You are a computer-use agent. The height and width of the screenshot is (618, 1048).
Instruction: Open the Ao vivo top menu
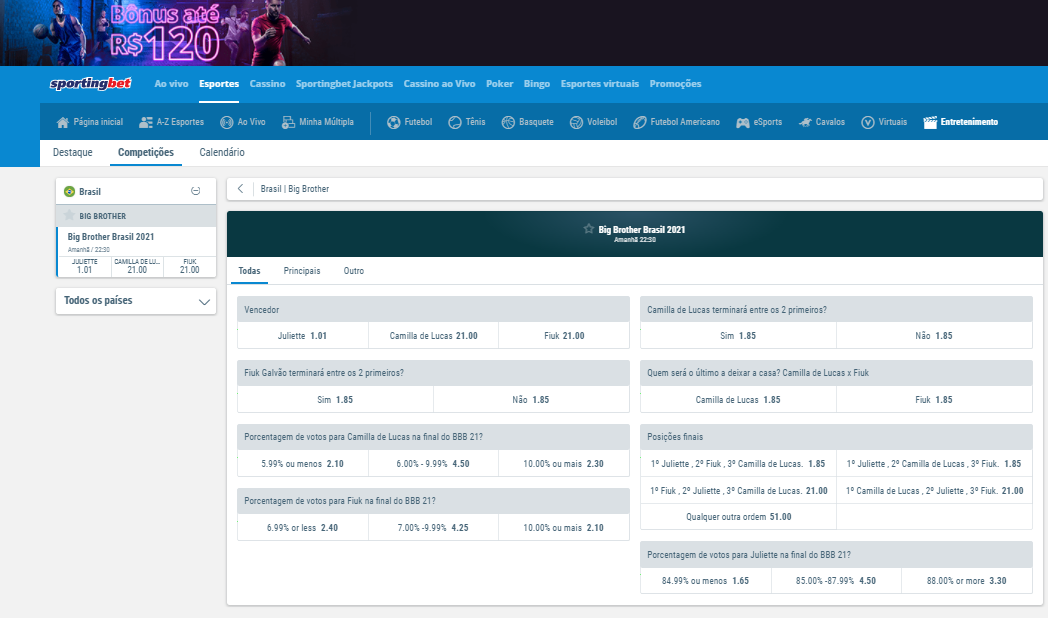[x=171, y=84]
